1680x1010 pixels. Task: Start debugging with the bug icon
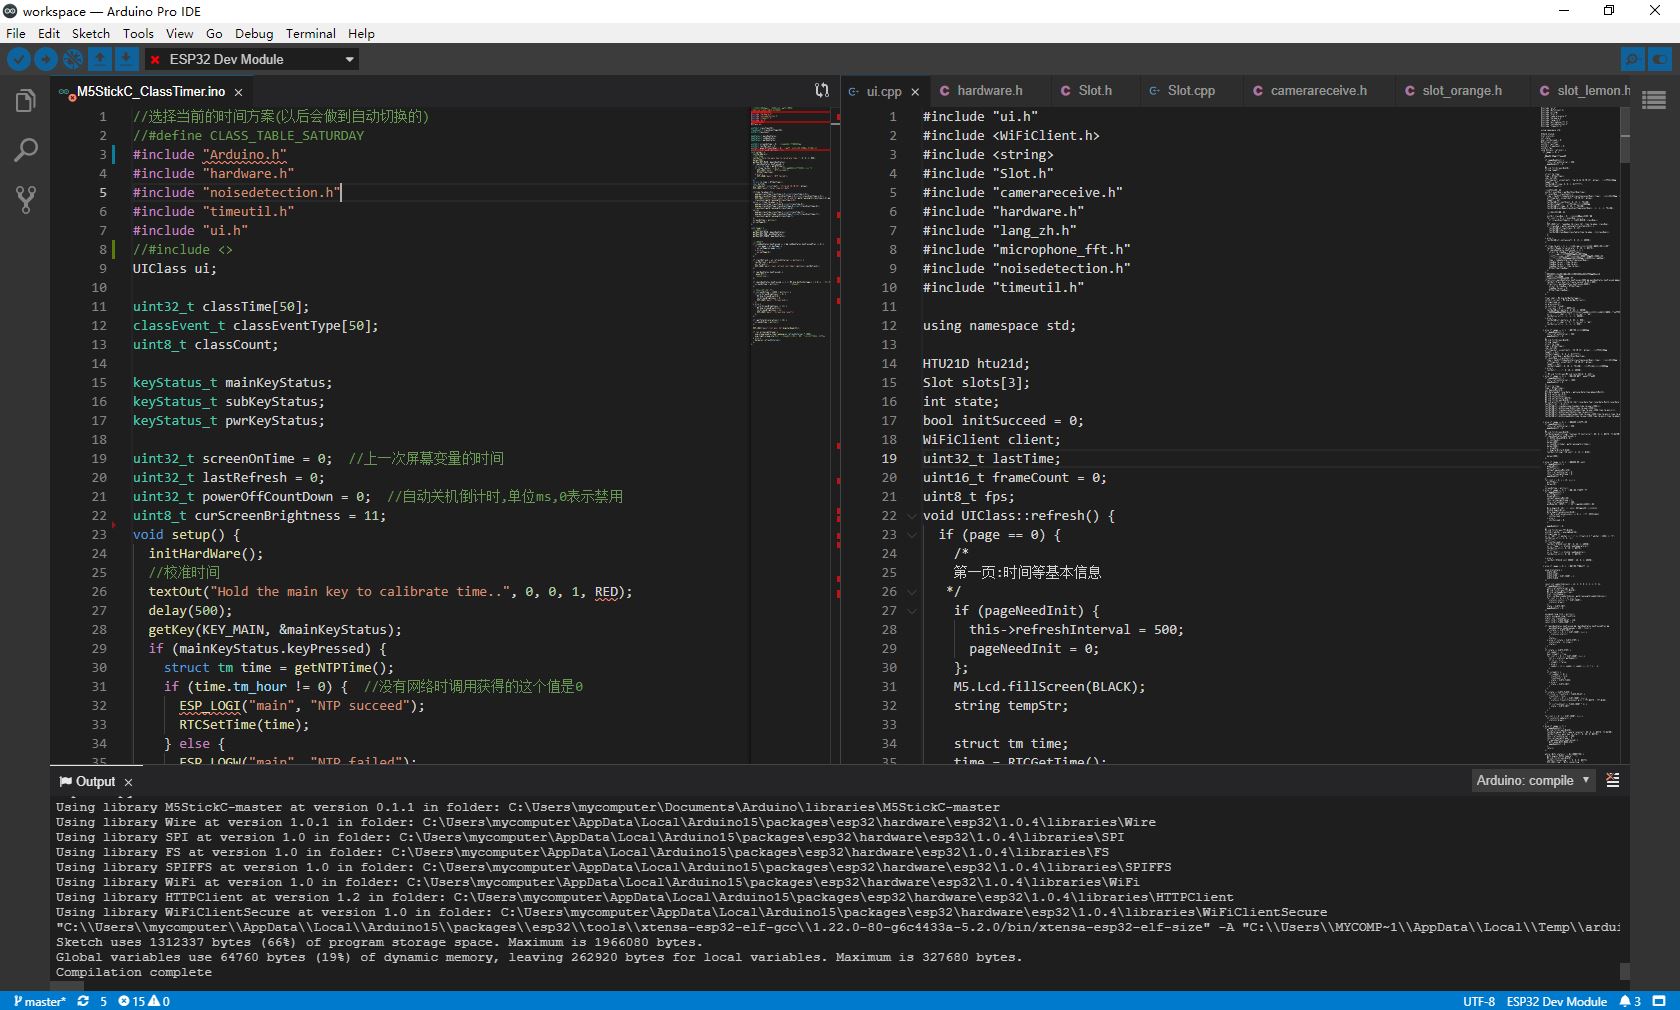pos(73,59)
